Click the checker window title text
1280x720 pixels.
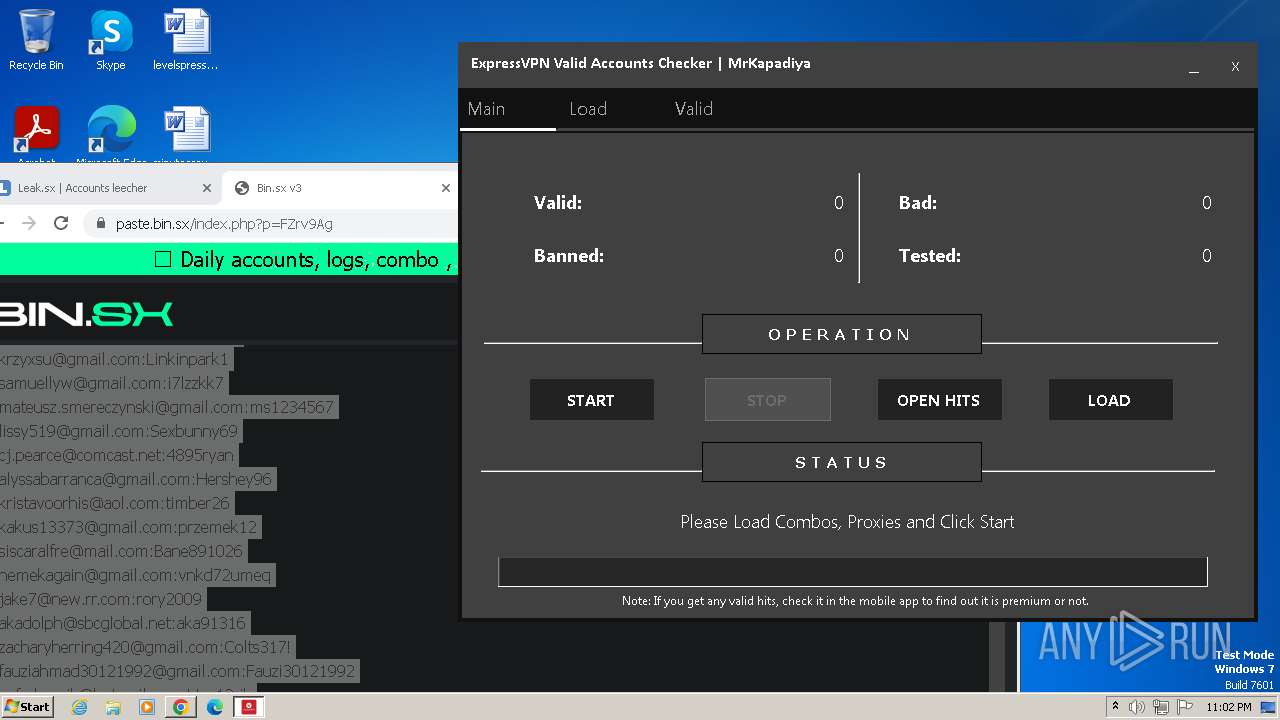point(641,63)
